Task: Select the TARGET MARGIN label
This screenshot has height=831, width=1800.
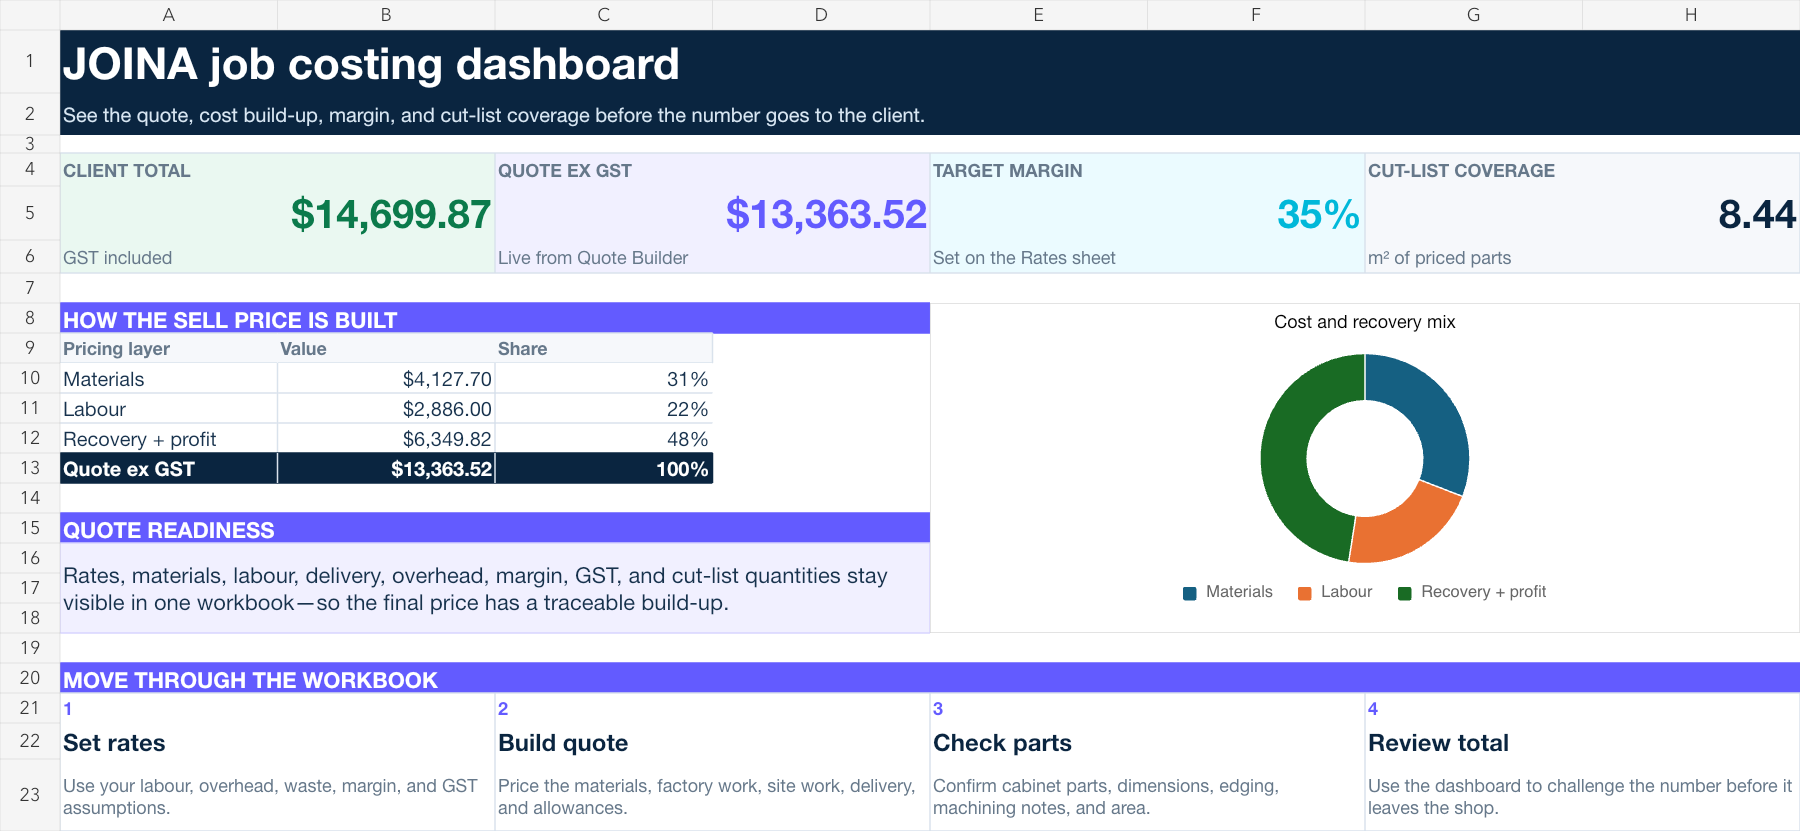Action: coord(1008,171)
